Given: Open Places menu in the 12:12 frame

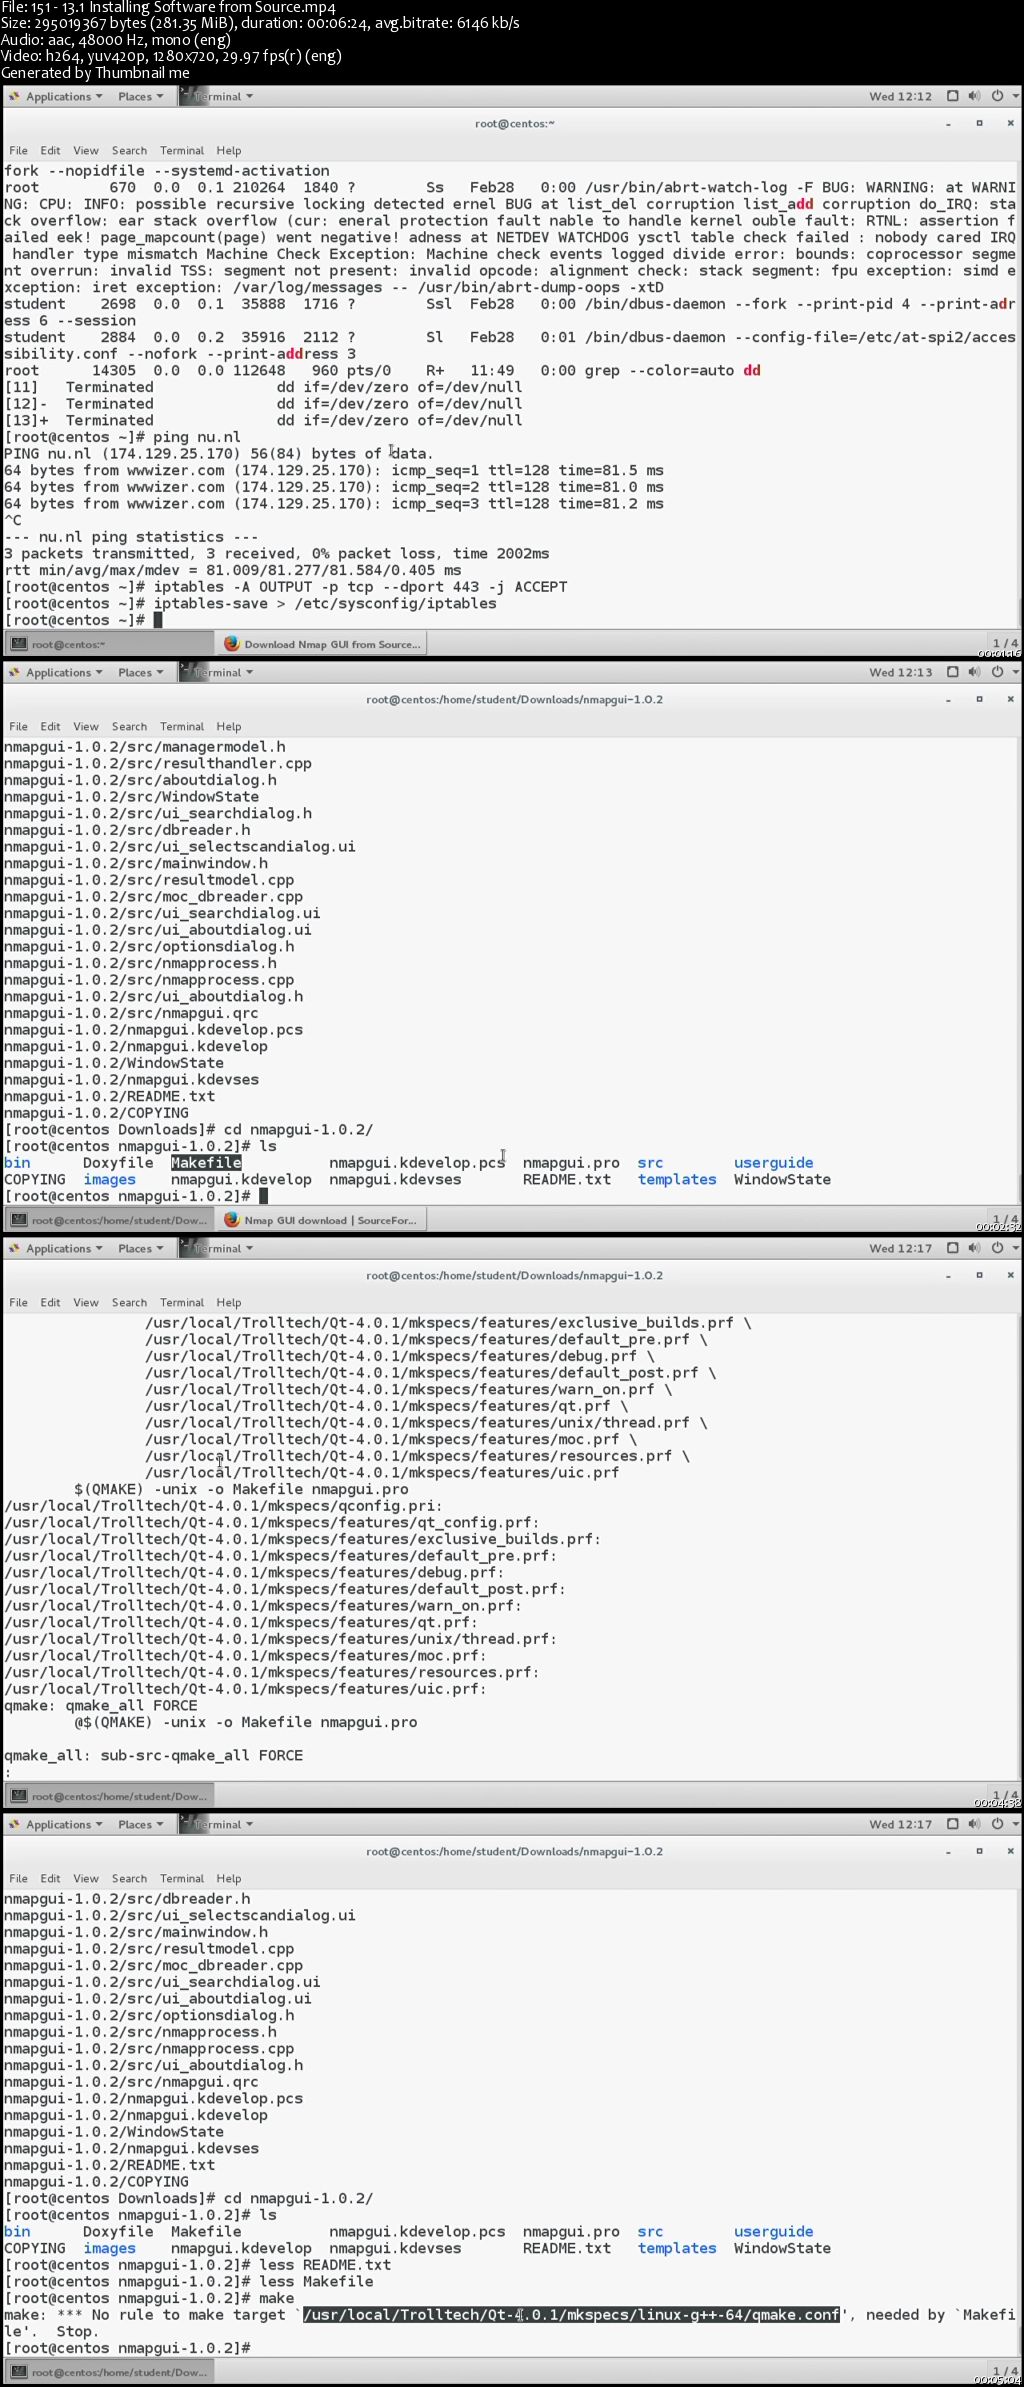Looking at the screenshot, I should (140, 97).
